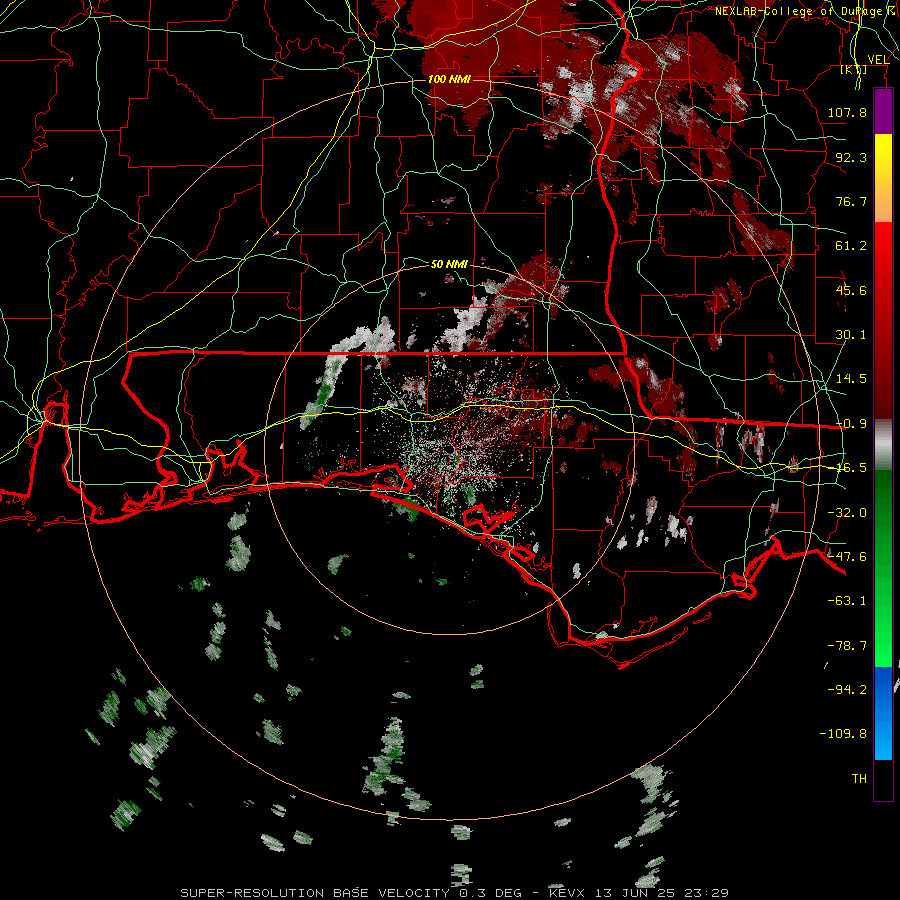Select the -94.2 value on velocity scale

847,690
